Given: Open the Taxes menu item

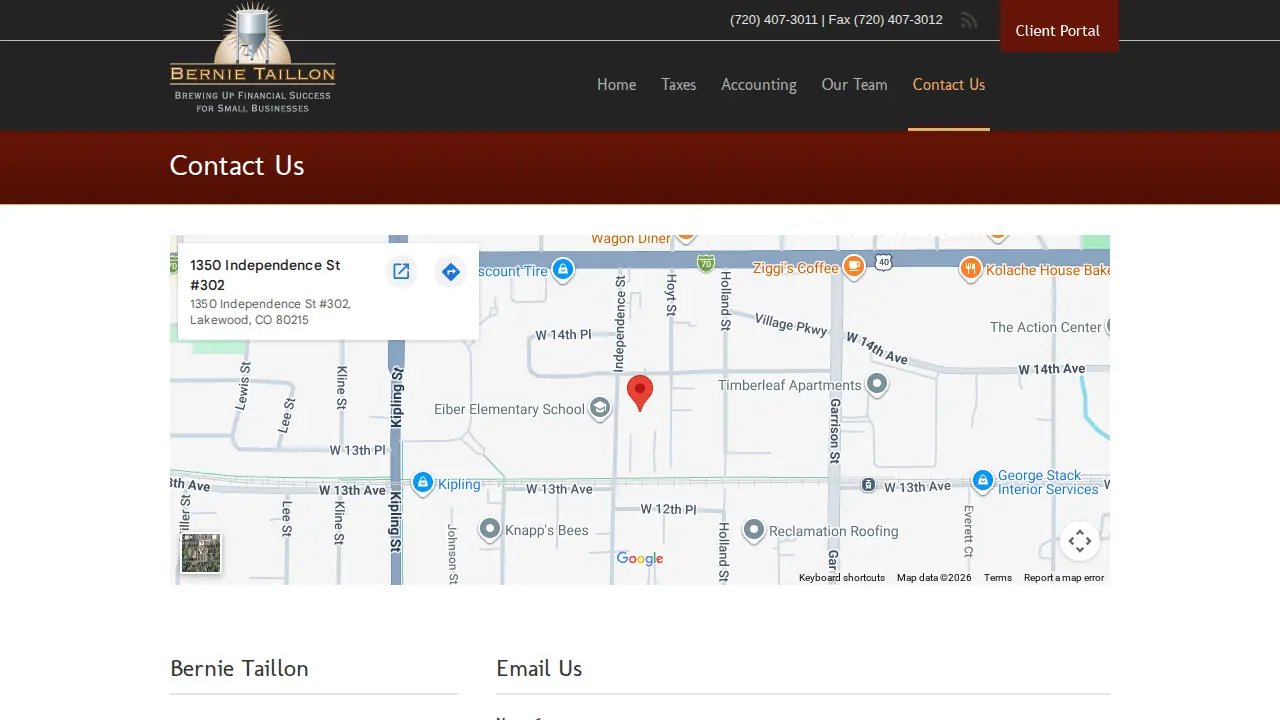Looking at the screenshot, I should [x=678, y=85].
